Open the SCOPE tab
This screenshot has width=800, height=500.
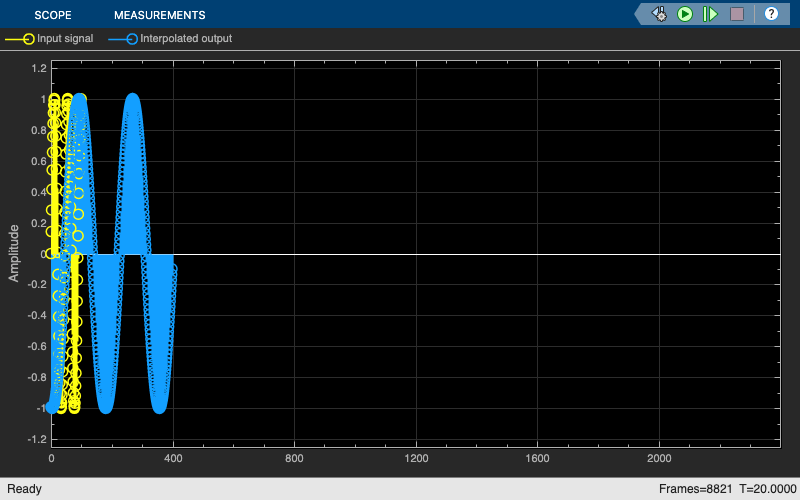point(53,15)
